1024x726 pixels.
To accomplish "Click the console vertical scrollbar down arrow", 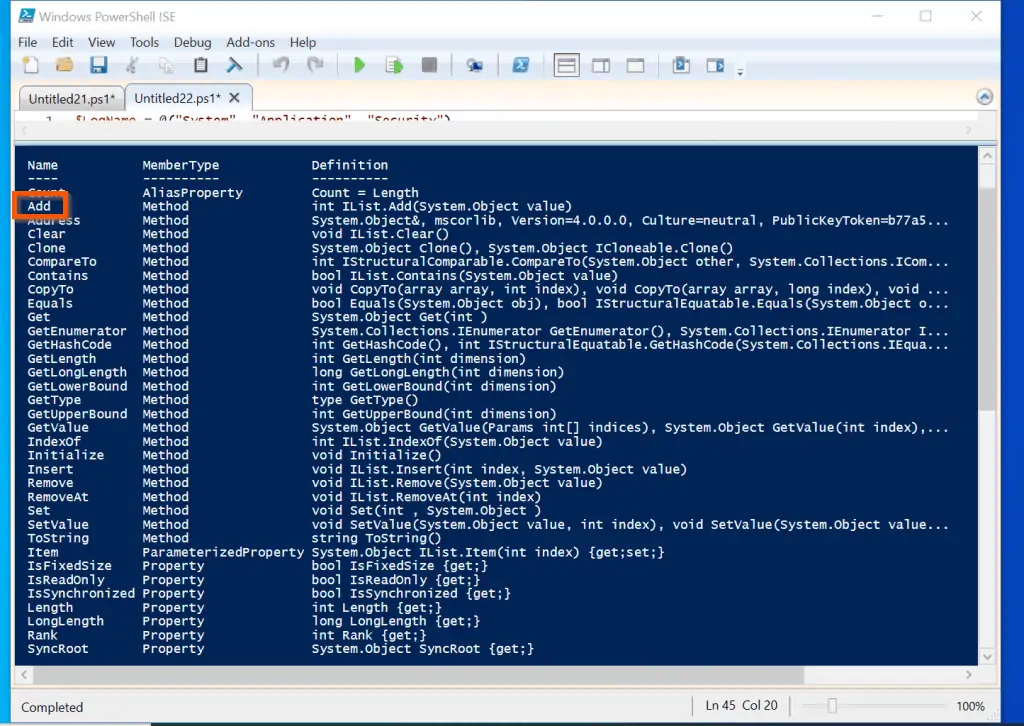I will click(x=987, y=657).
